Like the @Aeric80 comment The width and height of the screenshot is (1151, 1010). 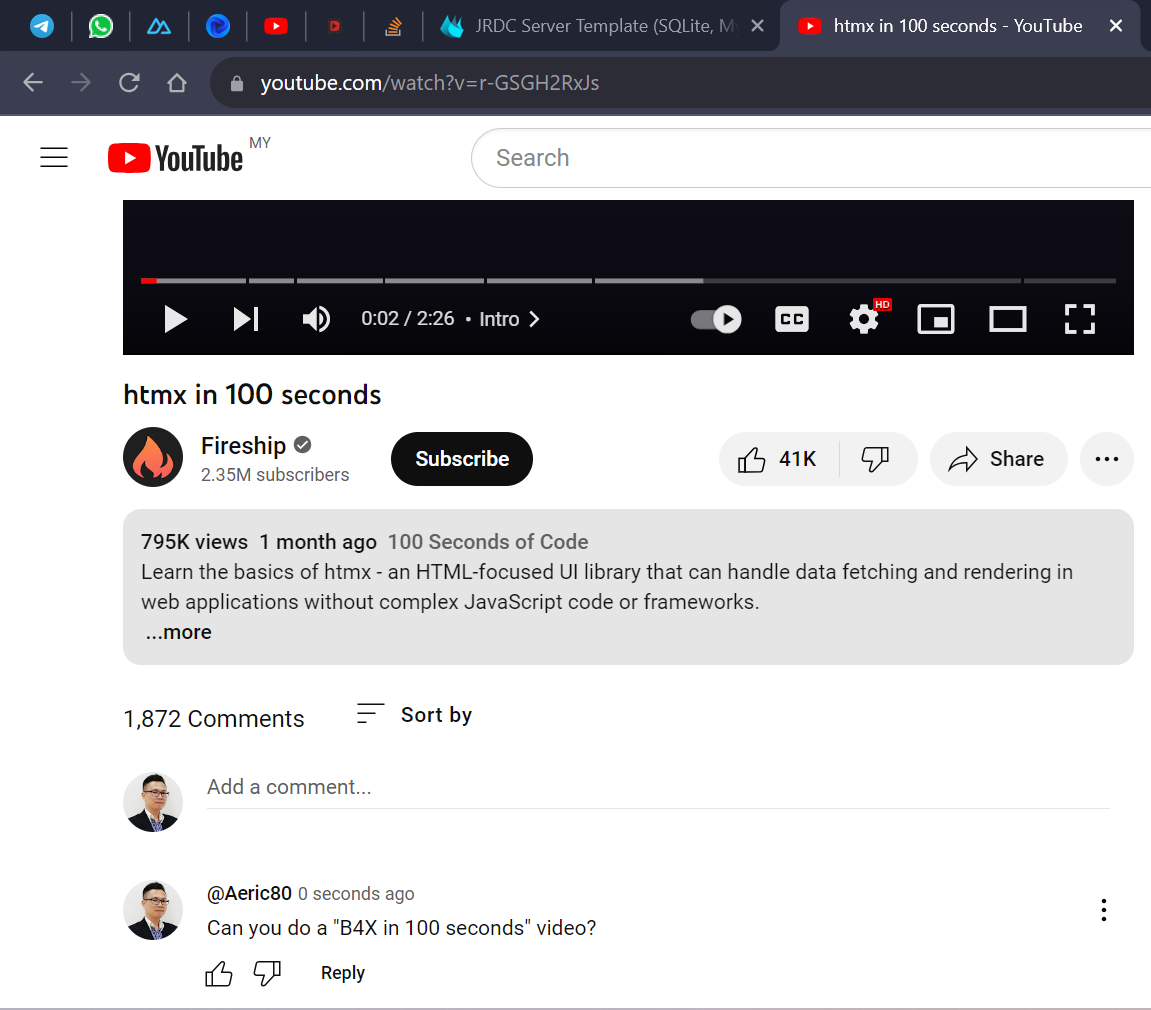[x=219, y=973]
